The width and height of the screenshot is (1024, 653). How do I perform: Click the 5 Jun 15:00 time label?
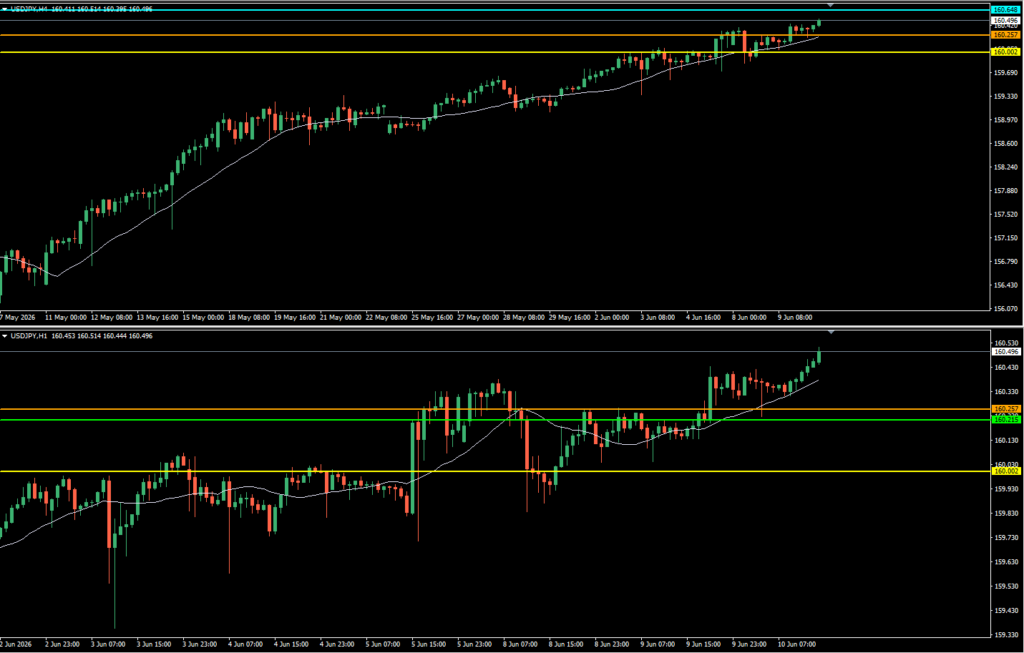(429, 644)
